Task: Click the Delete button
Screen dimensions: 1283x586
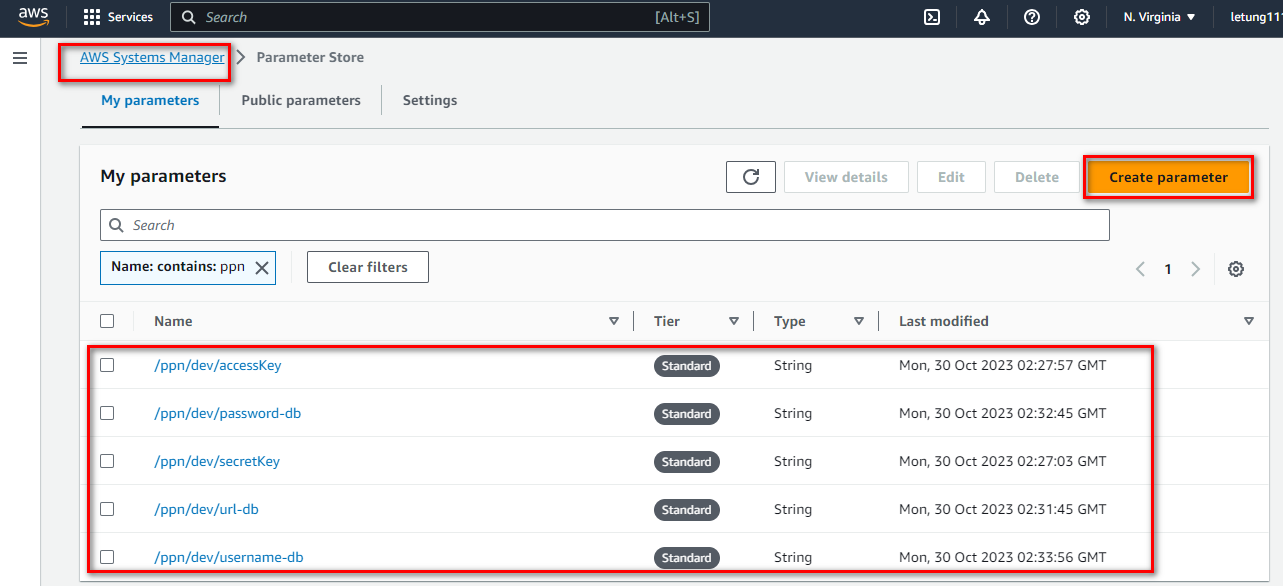Action: (x=1037, y=177)
